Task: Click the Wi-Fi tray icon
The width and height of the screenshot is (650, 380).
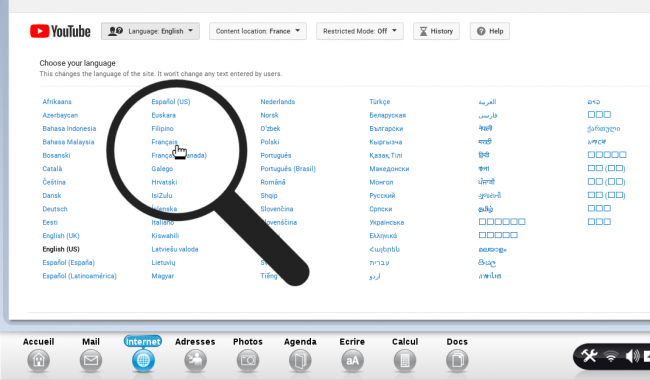Action: 611,356
